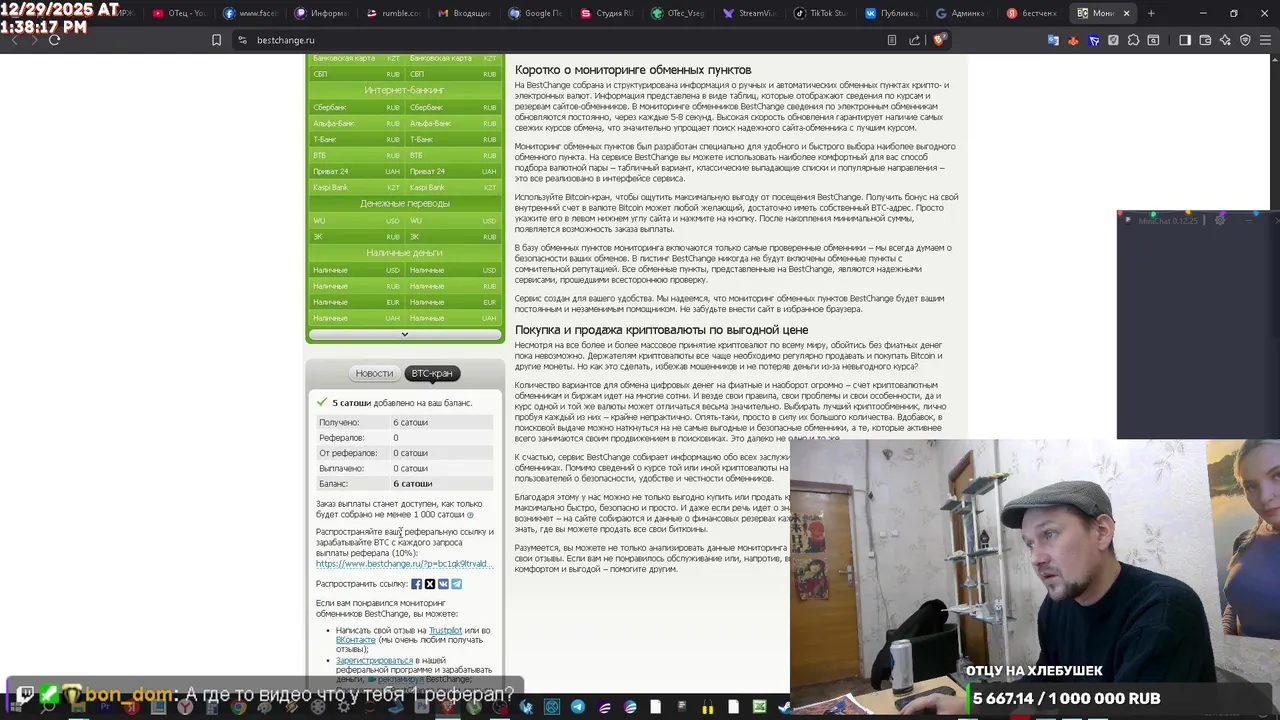Viewport: 1280px width, 720px height.
Task: Select СБП RUB in left column
Action: point(356,74)
